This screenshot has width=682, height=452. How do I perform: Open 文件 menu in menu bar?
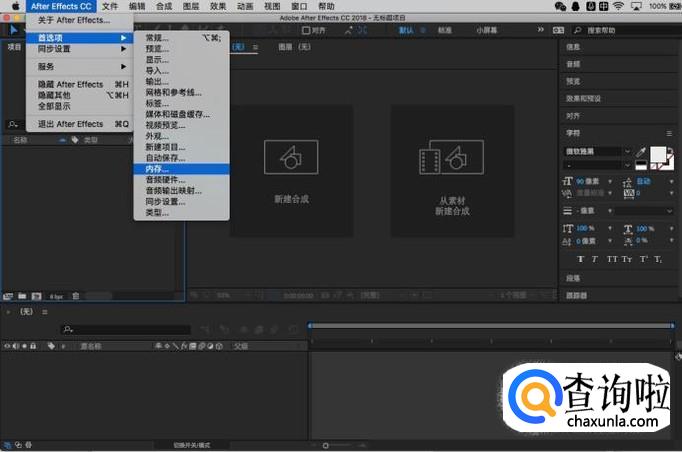(110, 6)
